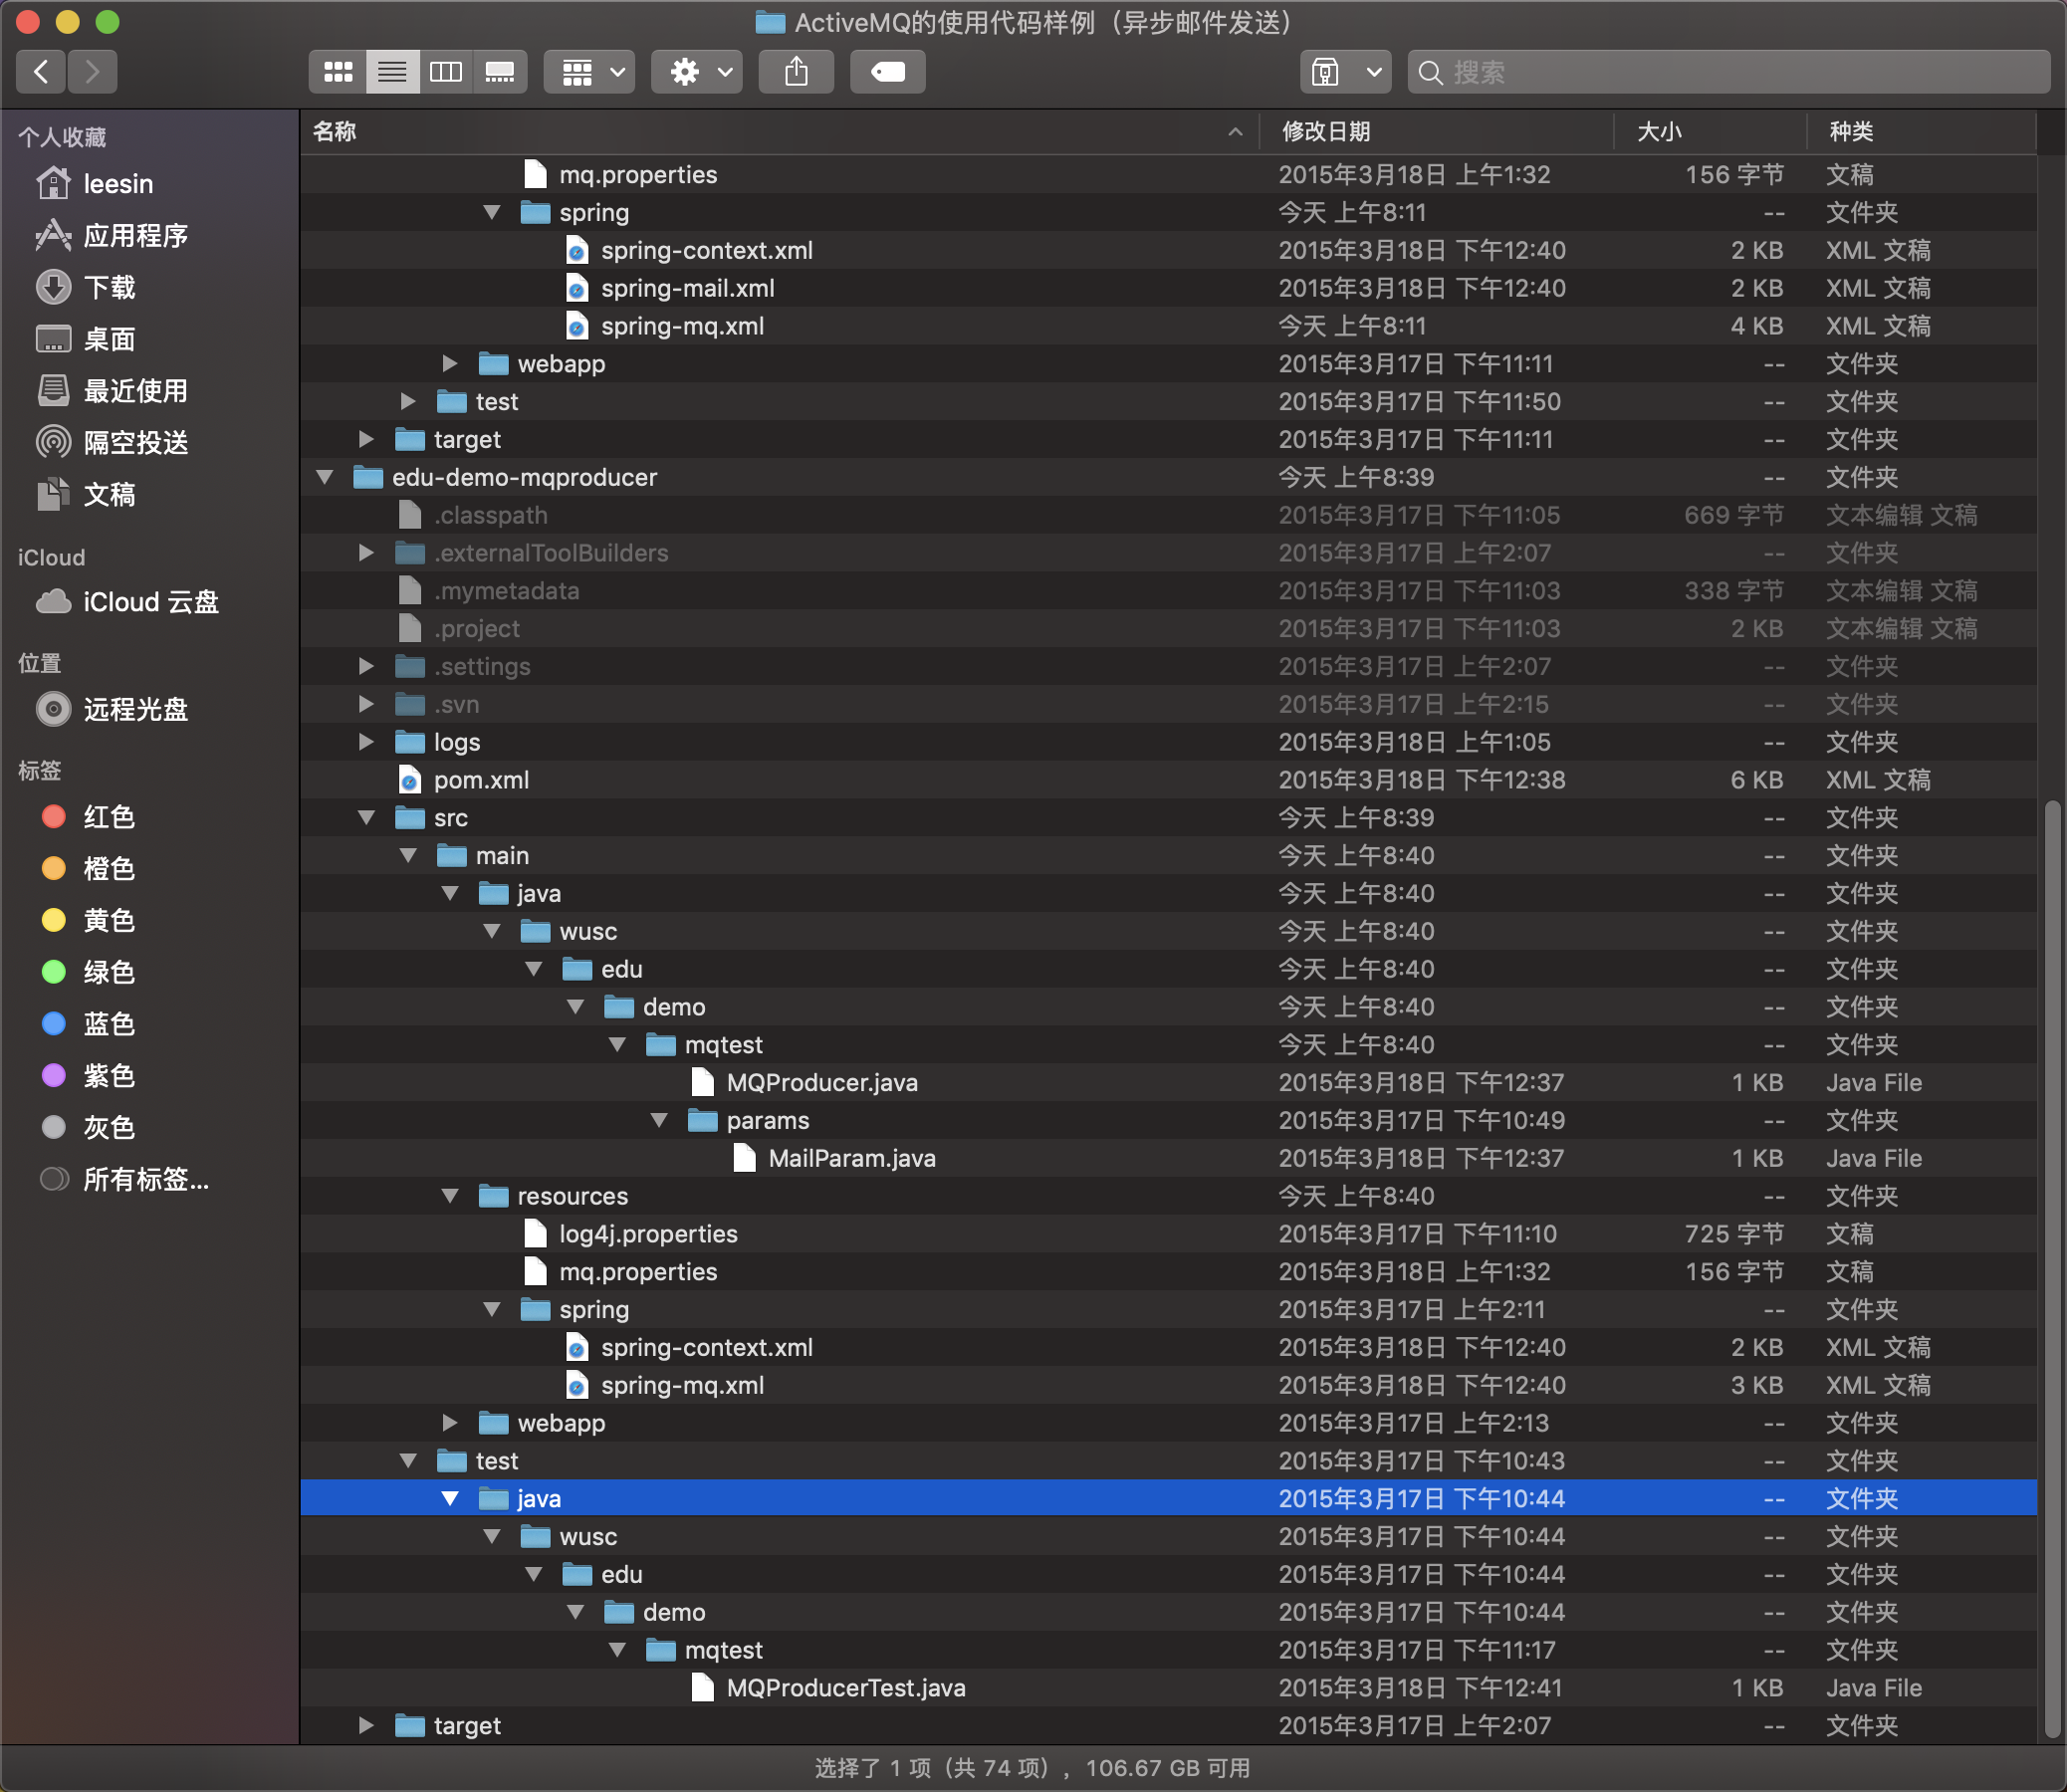Collapse the resources folder
The height and width of the screenshot is (1792, 2067).
[450, 1196]
